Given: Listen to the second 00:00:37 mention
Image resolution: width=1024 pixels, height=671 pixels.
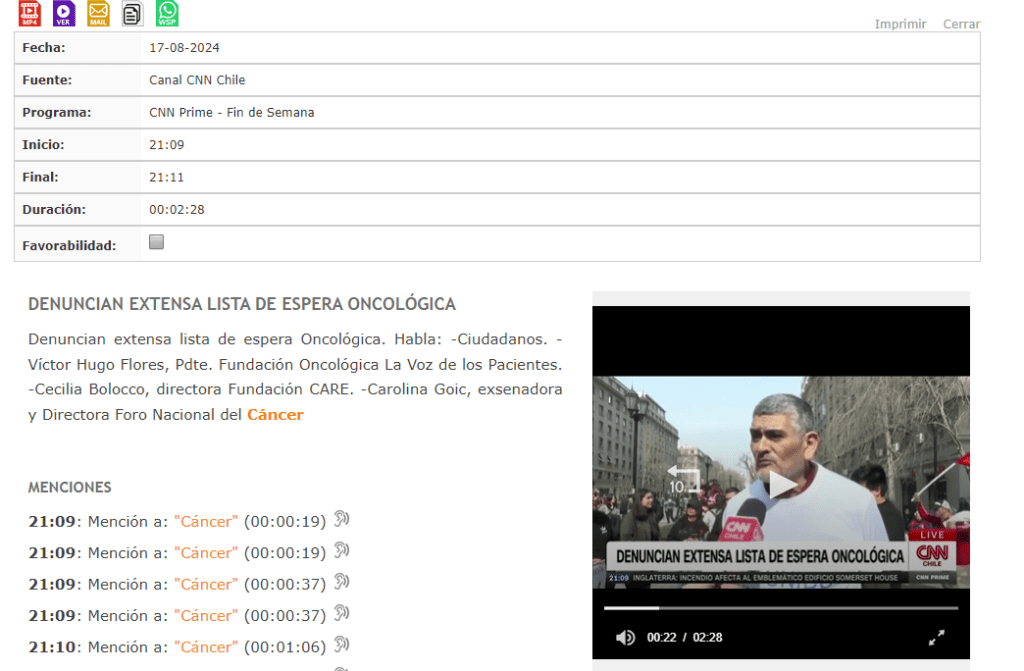Looking at the screenshot, I should [x=342, y=614].
